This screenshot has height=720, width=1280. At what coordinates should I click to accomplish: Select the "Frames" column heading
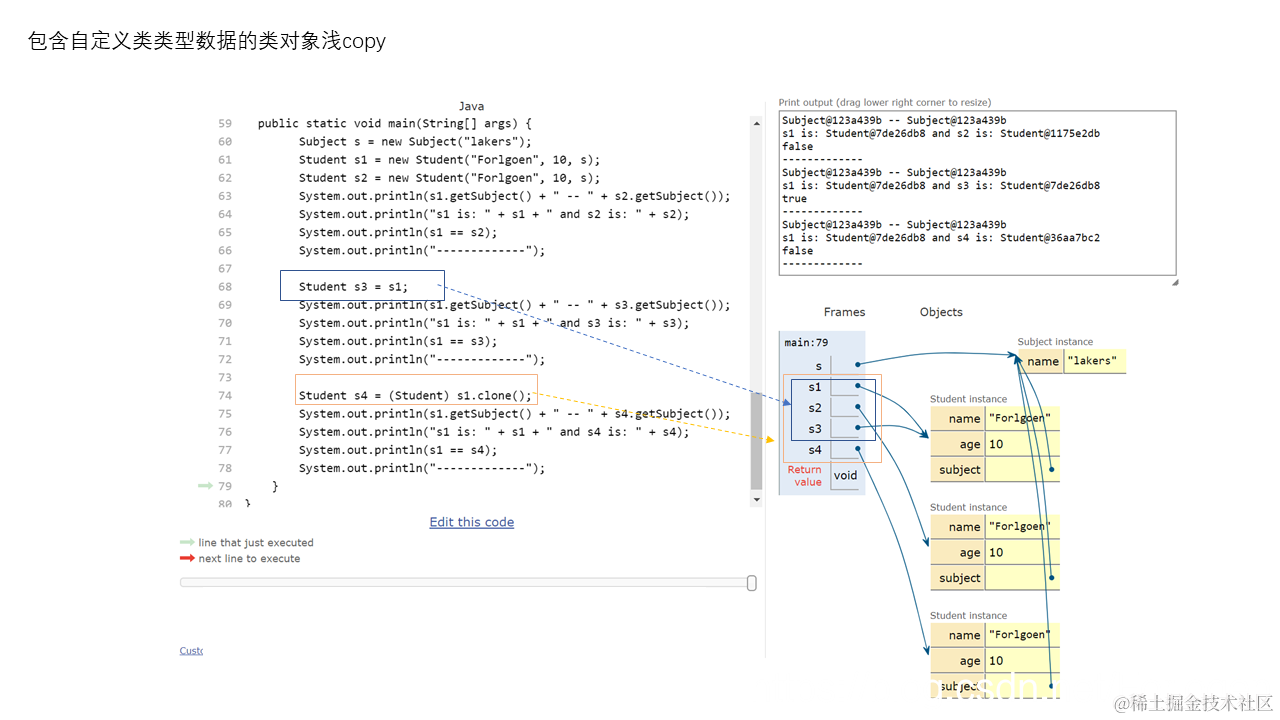pyautogui.click(x=844, y=312)
